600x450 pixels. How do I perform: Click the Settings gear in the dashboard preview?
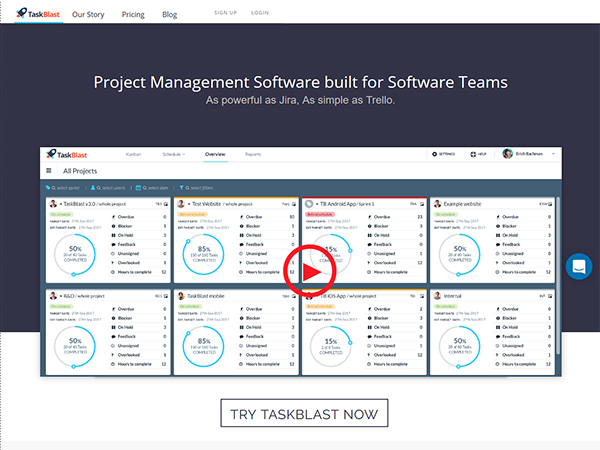434,154
